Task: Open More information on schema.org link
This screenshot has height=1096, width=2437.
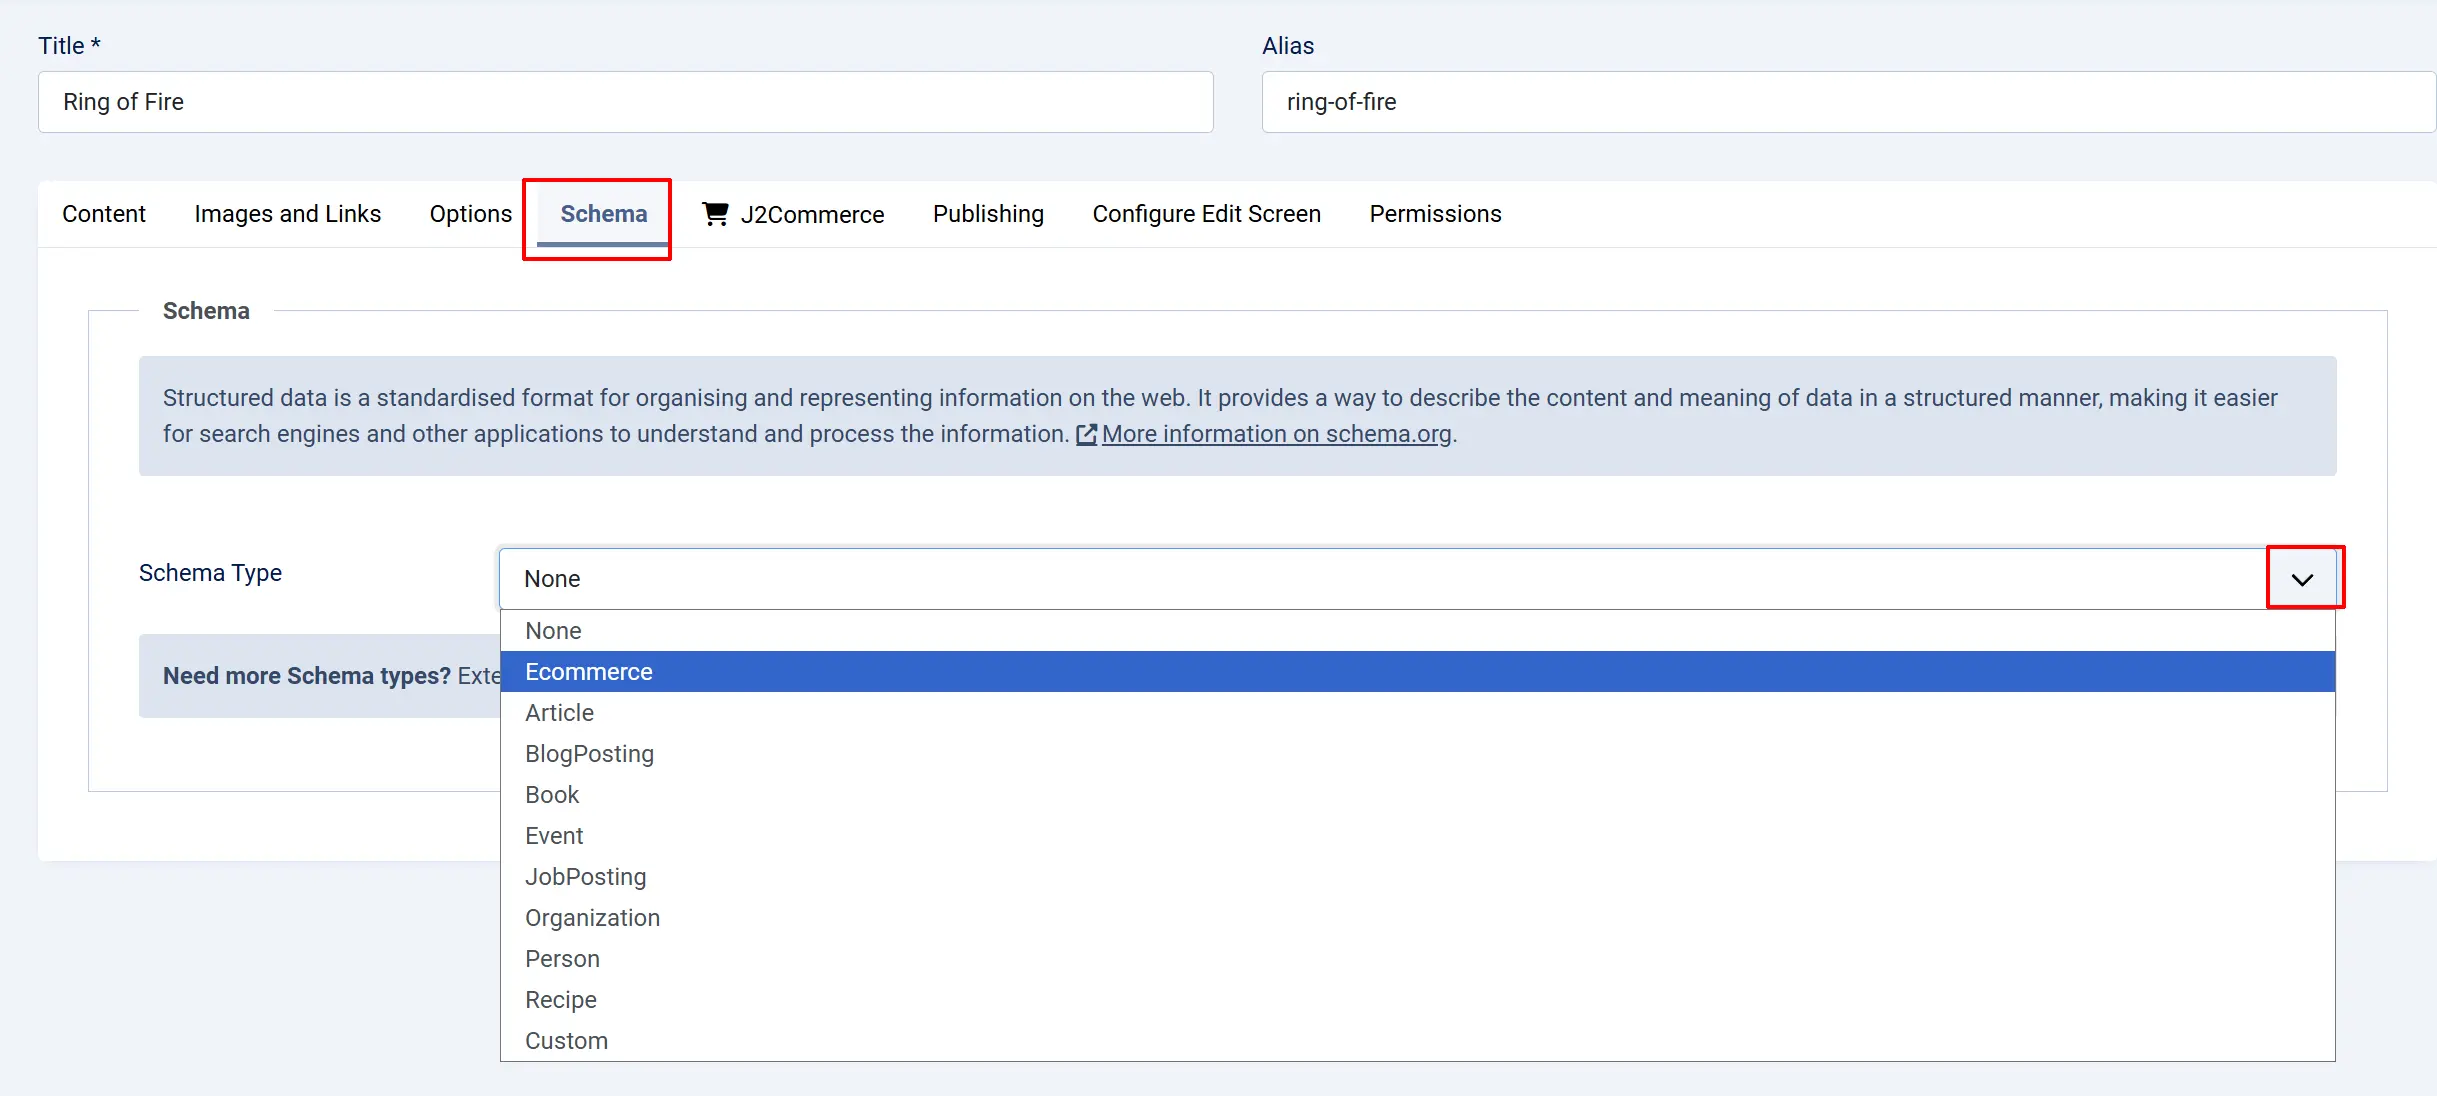Action: point(1277,434)
